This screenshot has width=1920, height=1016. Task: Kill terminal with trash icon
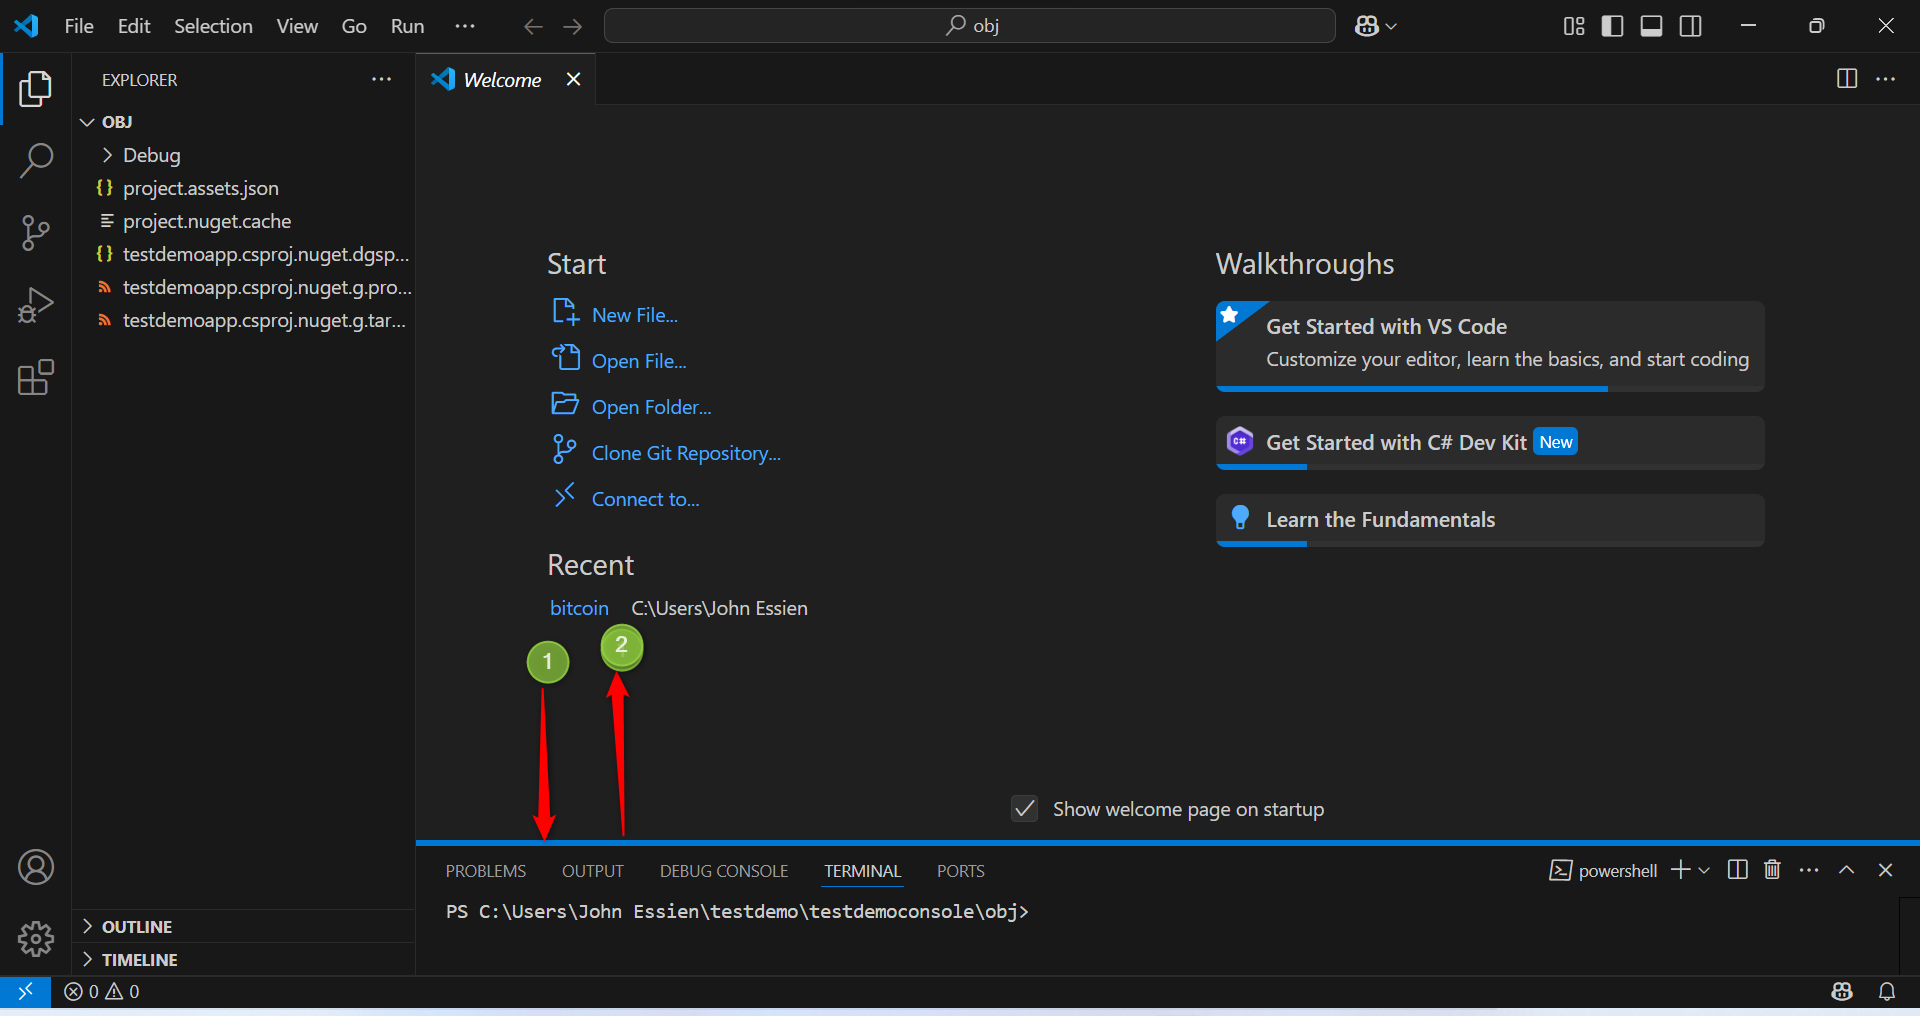click(1772, 870)
